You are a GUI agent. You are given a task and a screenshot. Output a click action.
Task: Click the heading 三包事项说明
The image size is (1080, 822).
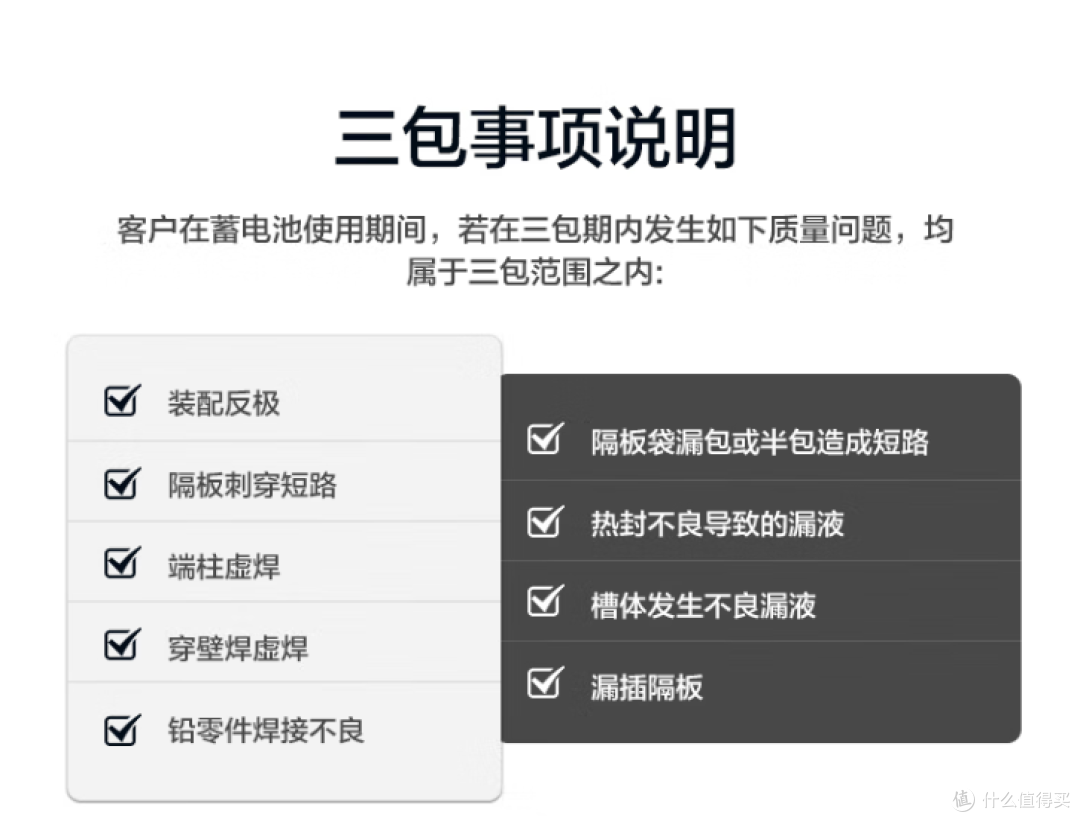coord(536,138)
